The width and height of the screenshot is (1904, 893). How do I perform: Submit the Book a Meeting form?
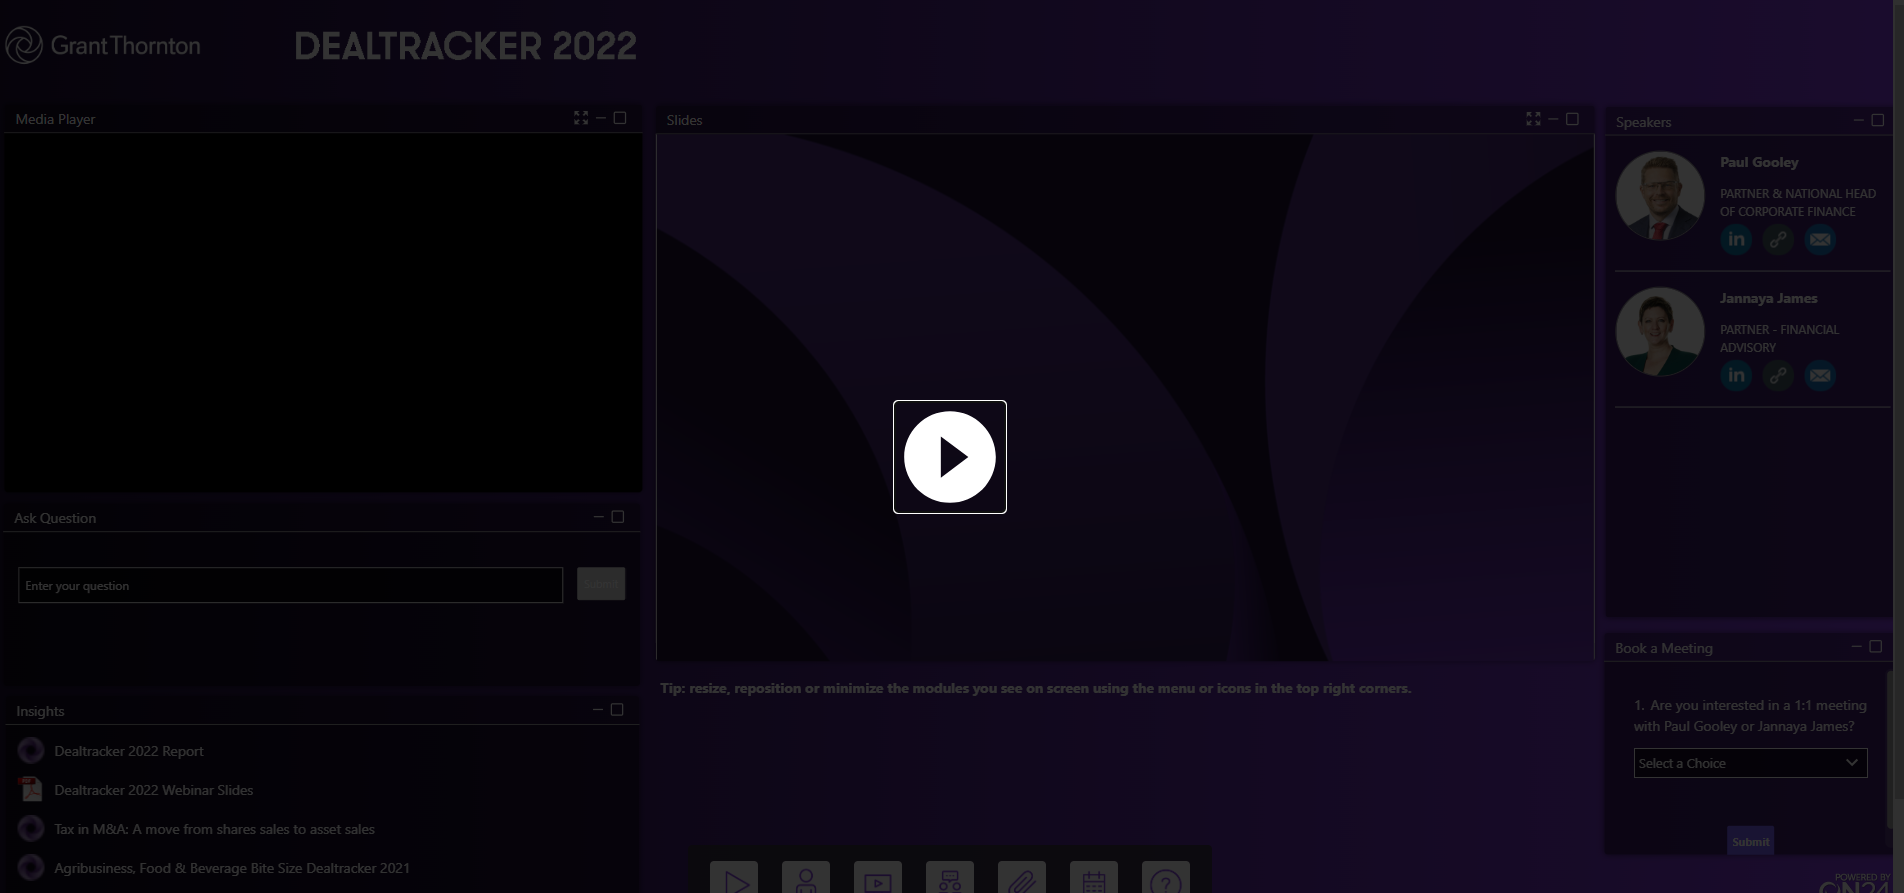point(1750,841)
